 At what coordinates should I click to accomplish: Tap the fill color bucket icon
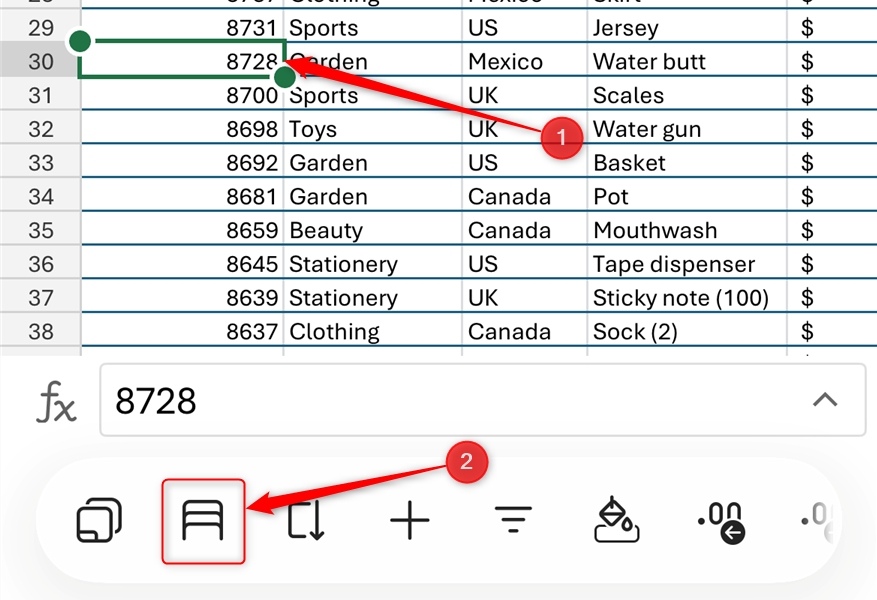(x=616, y=519)
